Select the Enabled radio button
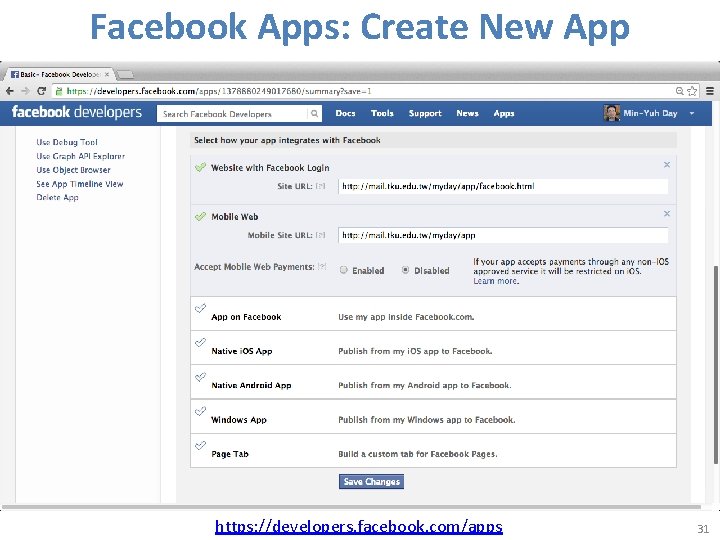720x540 pixels. 343,270
